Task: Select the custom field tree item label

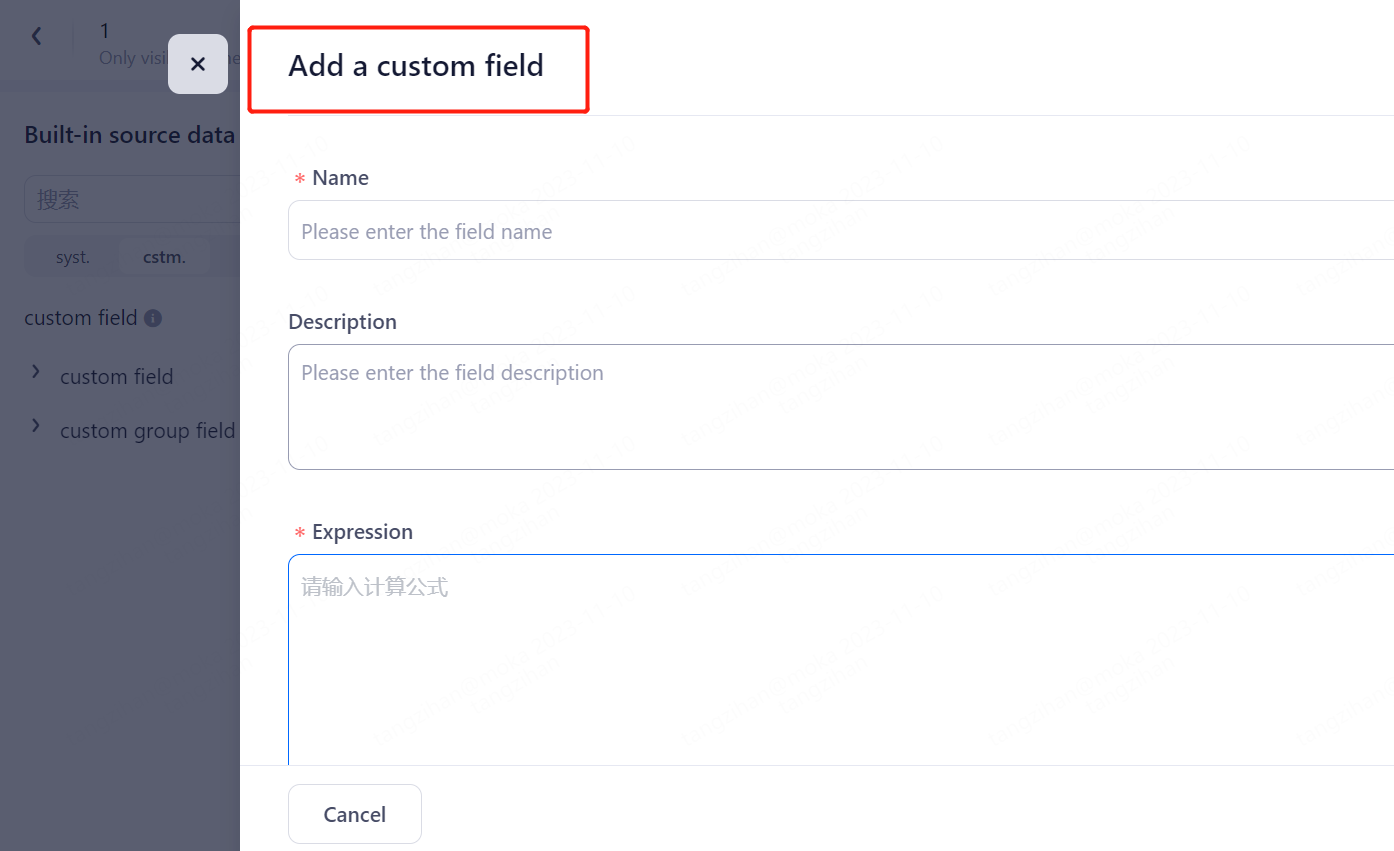Action: click(117, 377)
